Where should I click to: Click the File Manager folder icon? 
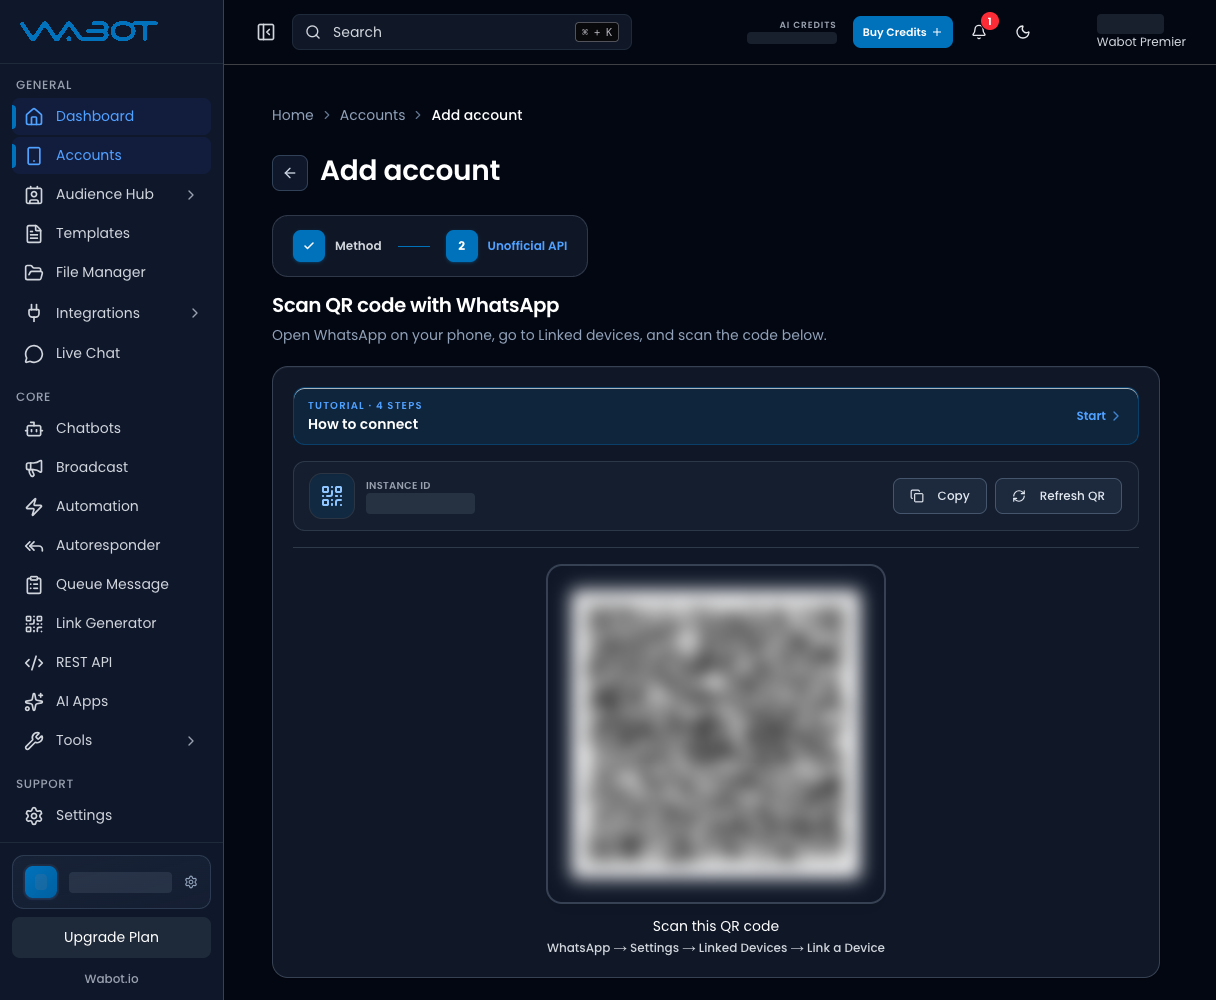pyautogui.click(x=34, y=272)
